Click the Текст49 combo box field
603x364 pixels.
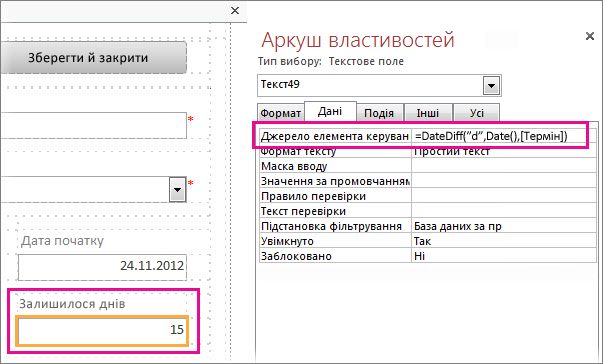click(x=379, y=85)
